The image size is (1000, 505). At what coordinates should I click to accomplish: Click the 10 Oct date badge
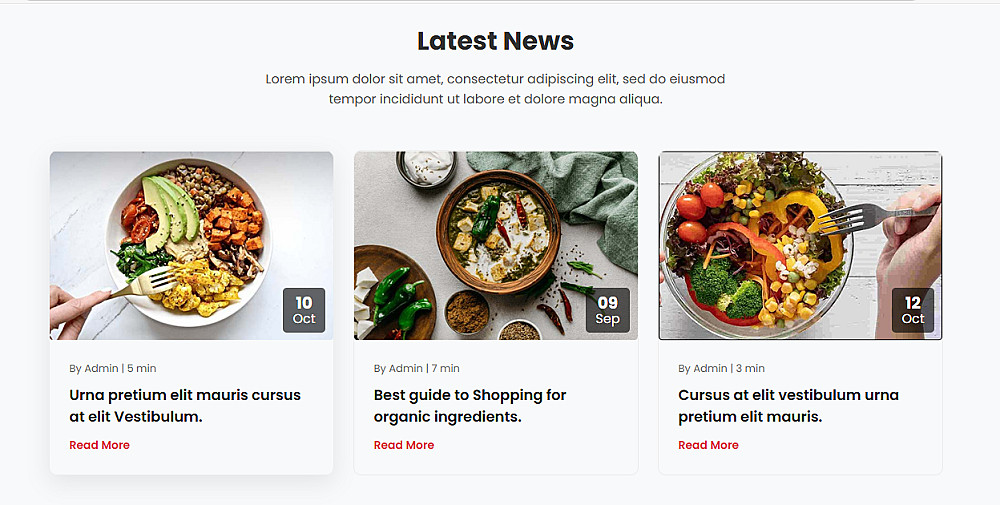coord(304,311)
